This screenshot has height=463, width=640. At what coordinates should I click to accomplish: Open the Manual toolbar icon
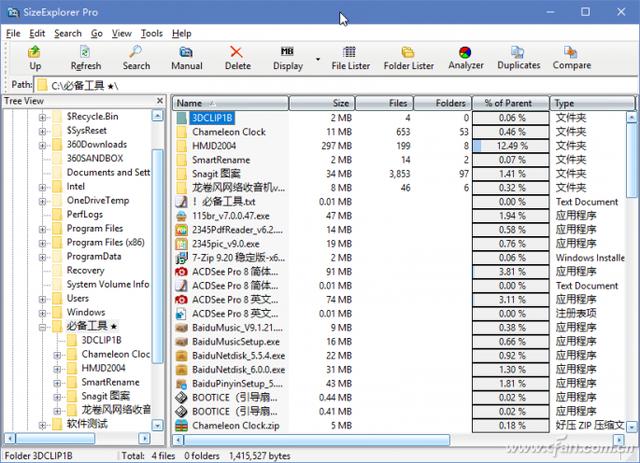(x=186, y=52)
